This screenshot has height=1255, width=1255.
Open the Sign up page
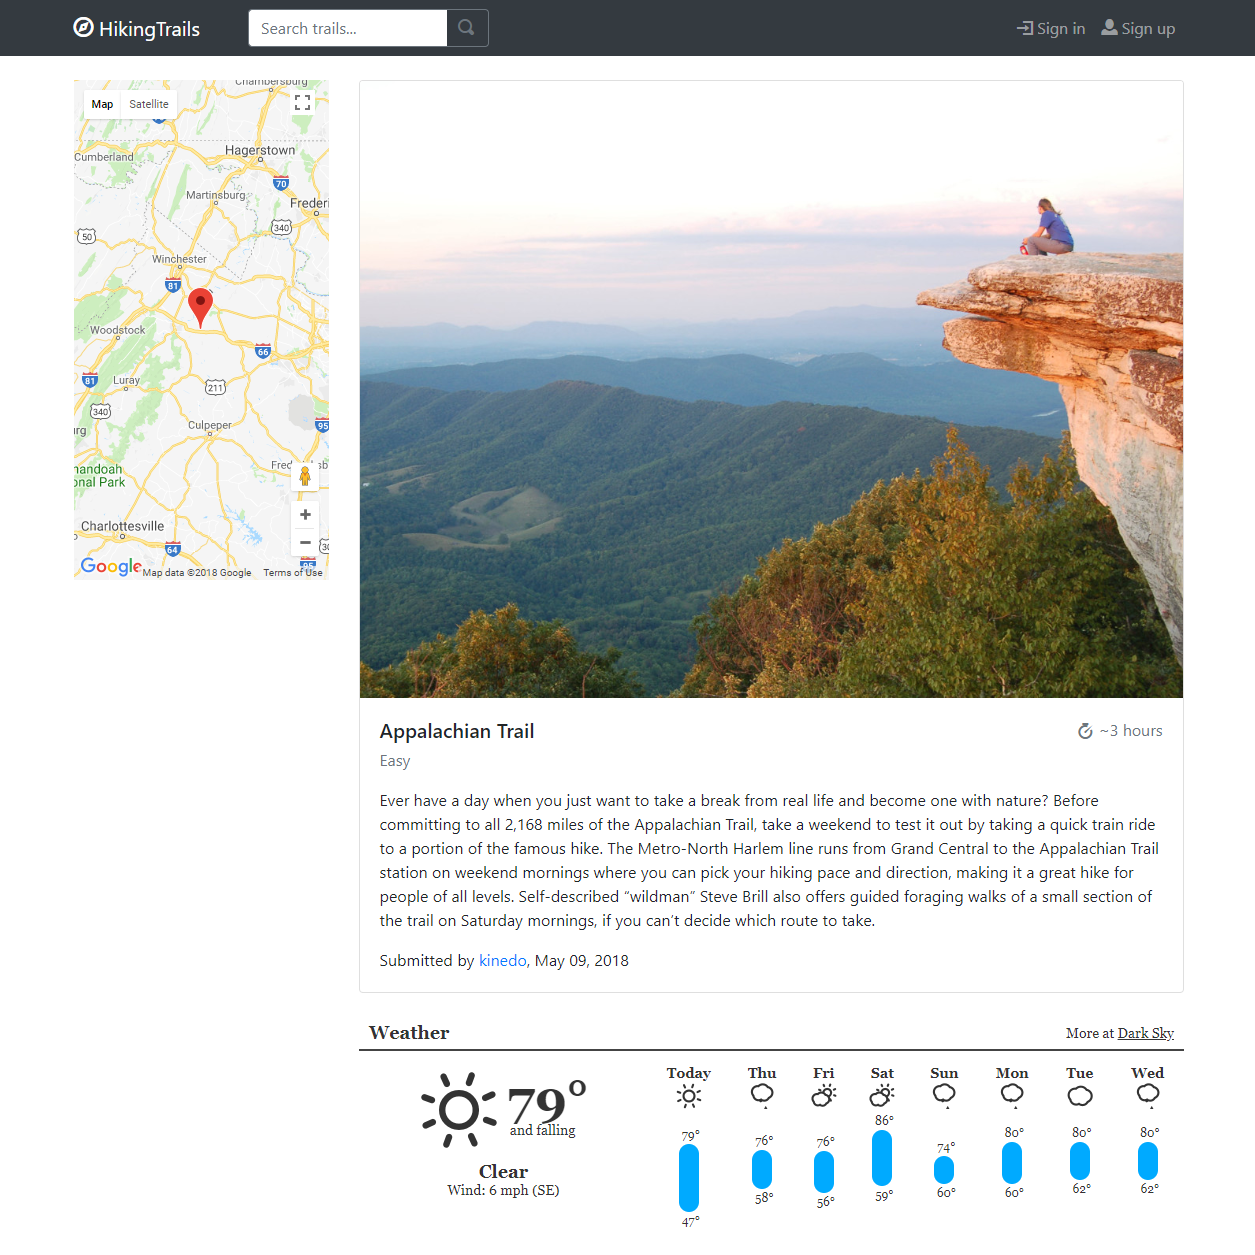(x=1138, y=28)
